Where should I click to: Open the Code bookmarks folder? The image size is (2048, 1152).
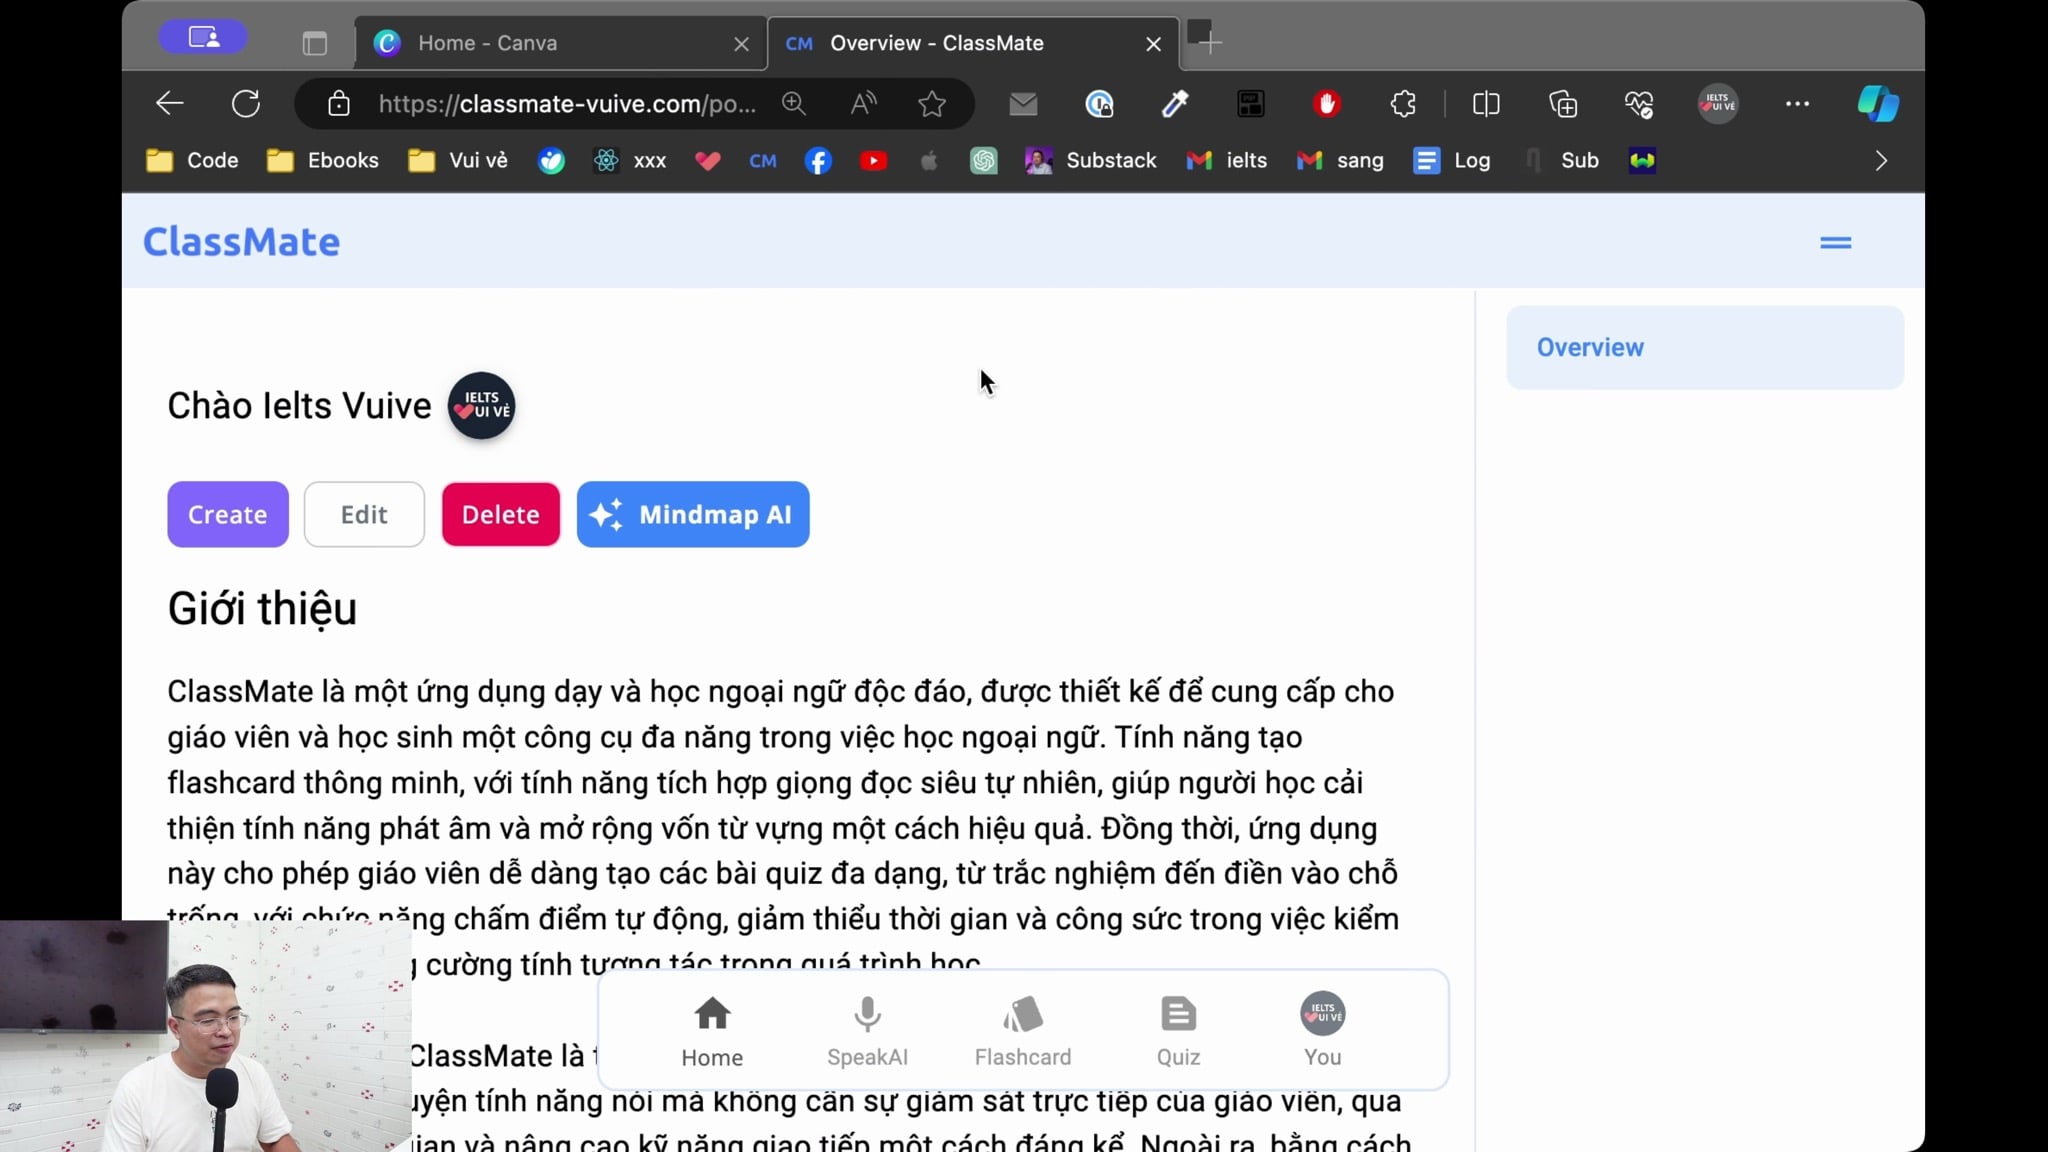click(x=192, y=161)
